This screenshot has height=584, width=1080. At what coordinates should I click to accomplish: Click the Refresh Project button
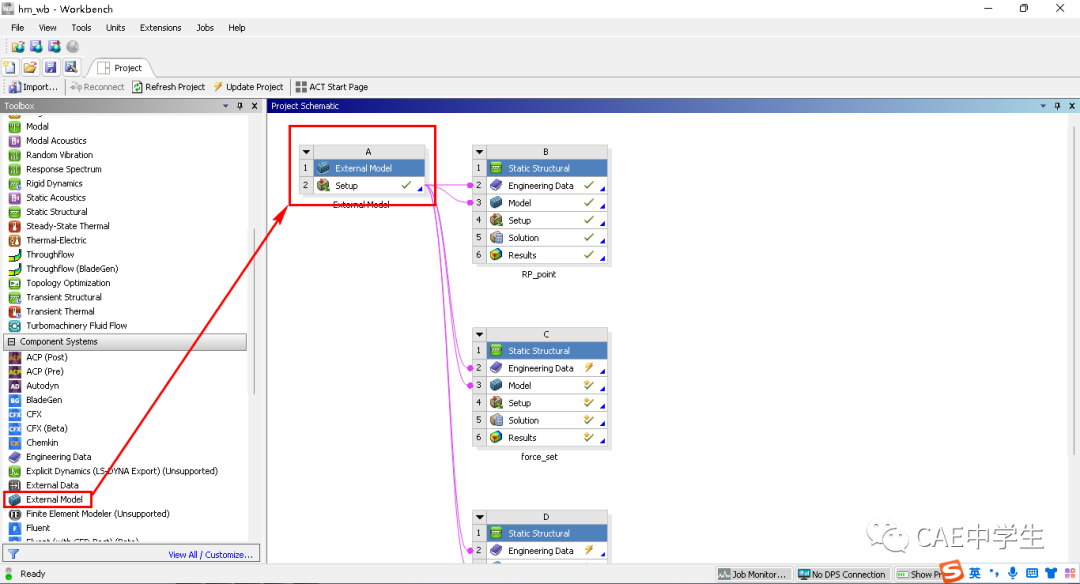tap(169, 87)
